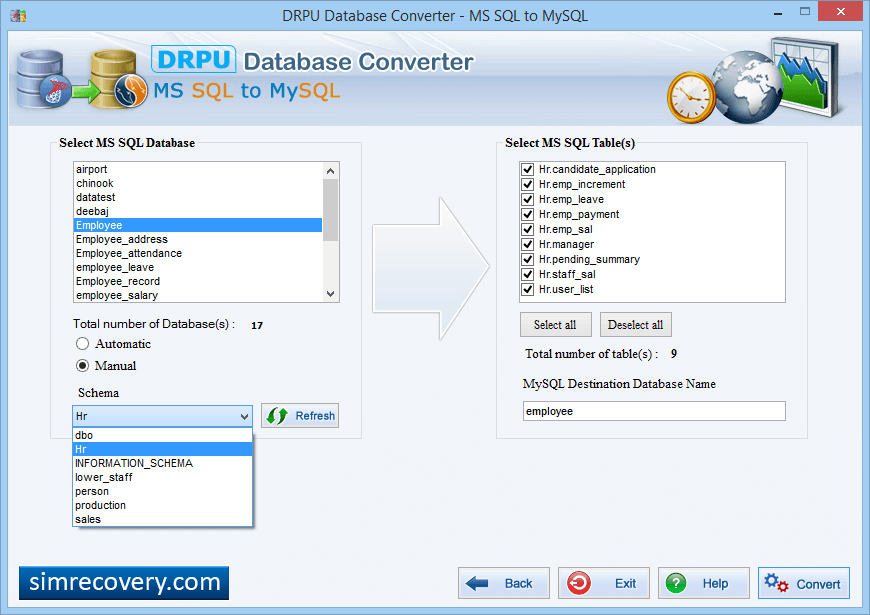Select Employee_record database

198,281
